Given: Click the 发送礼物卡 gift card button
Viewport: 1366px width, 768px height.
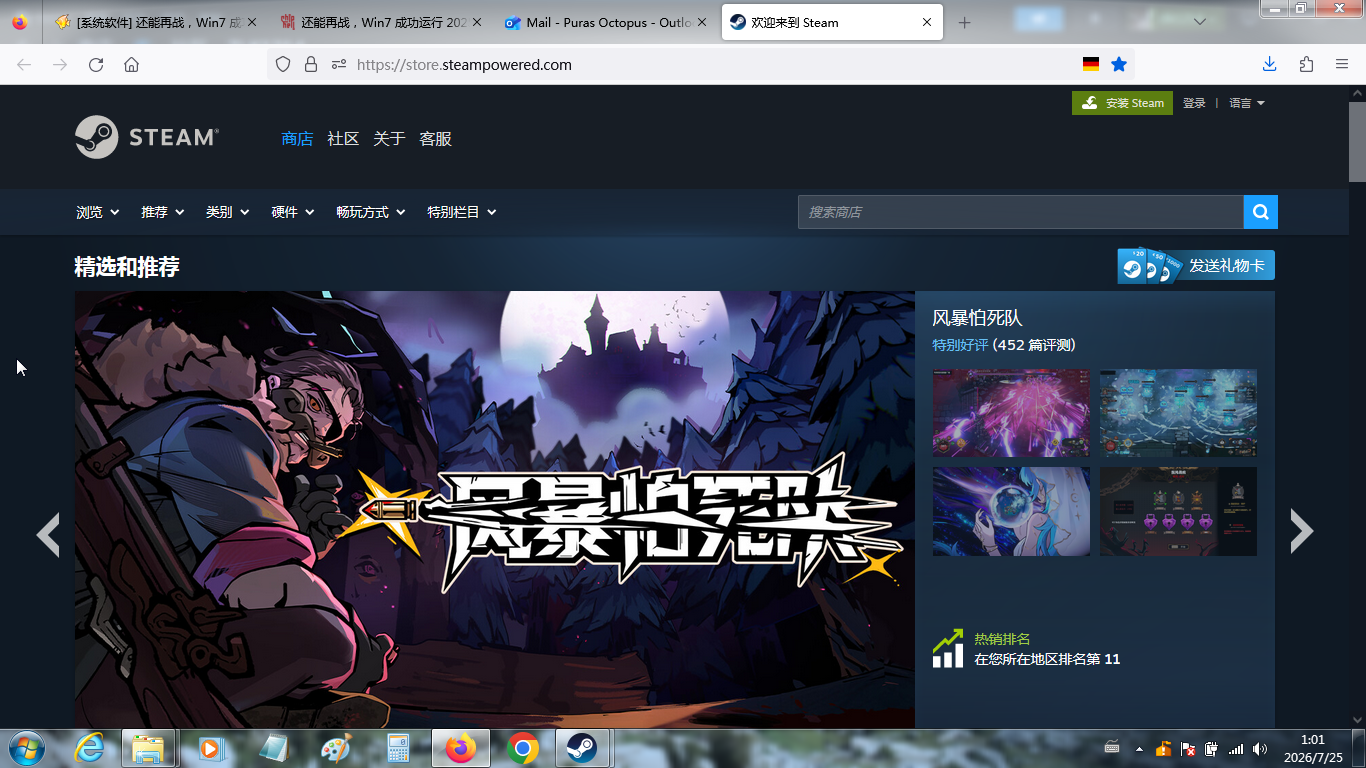Looking at the screenshot, I should [x=1196, y=266].
